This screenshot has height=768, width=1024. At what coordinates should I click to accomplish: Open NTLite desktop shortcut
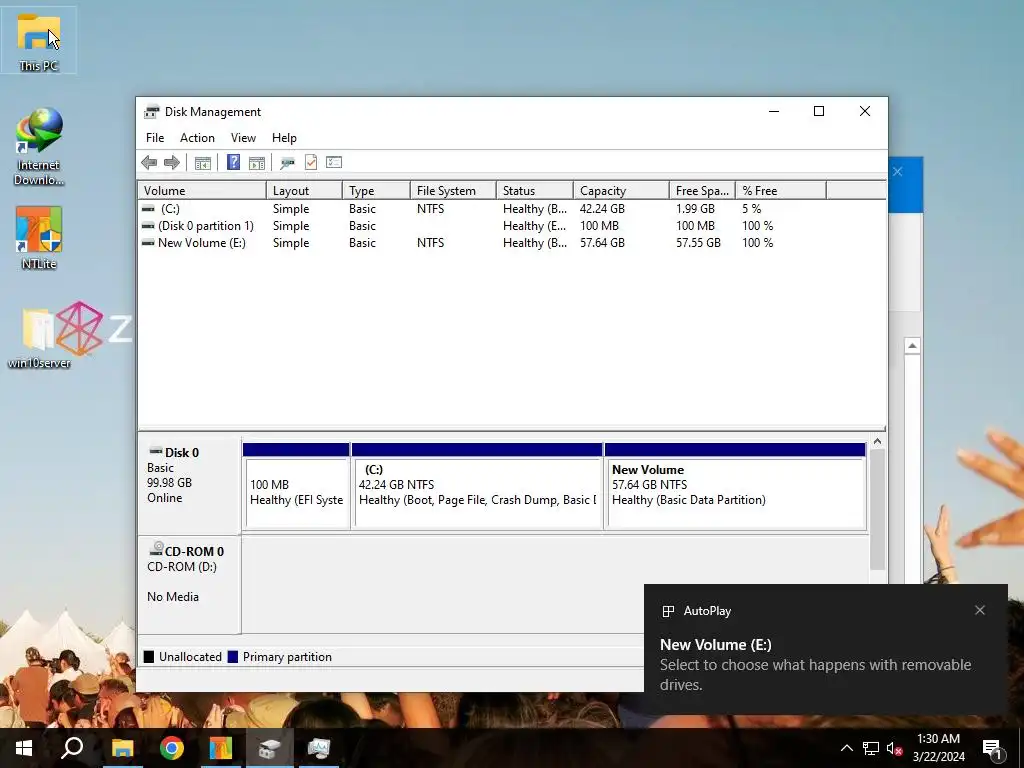39,238
